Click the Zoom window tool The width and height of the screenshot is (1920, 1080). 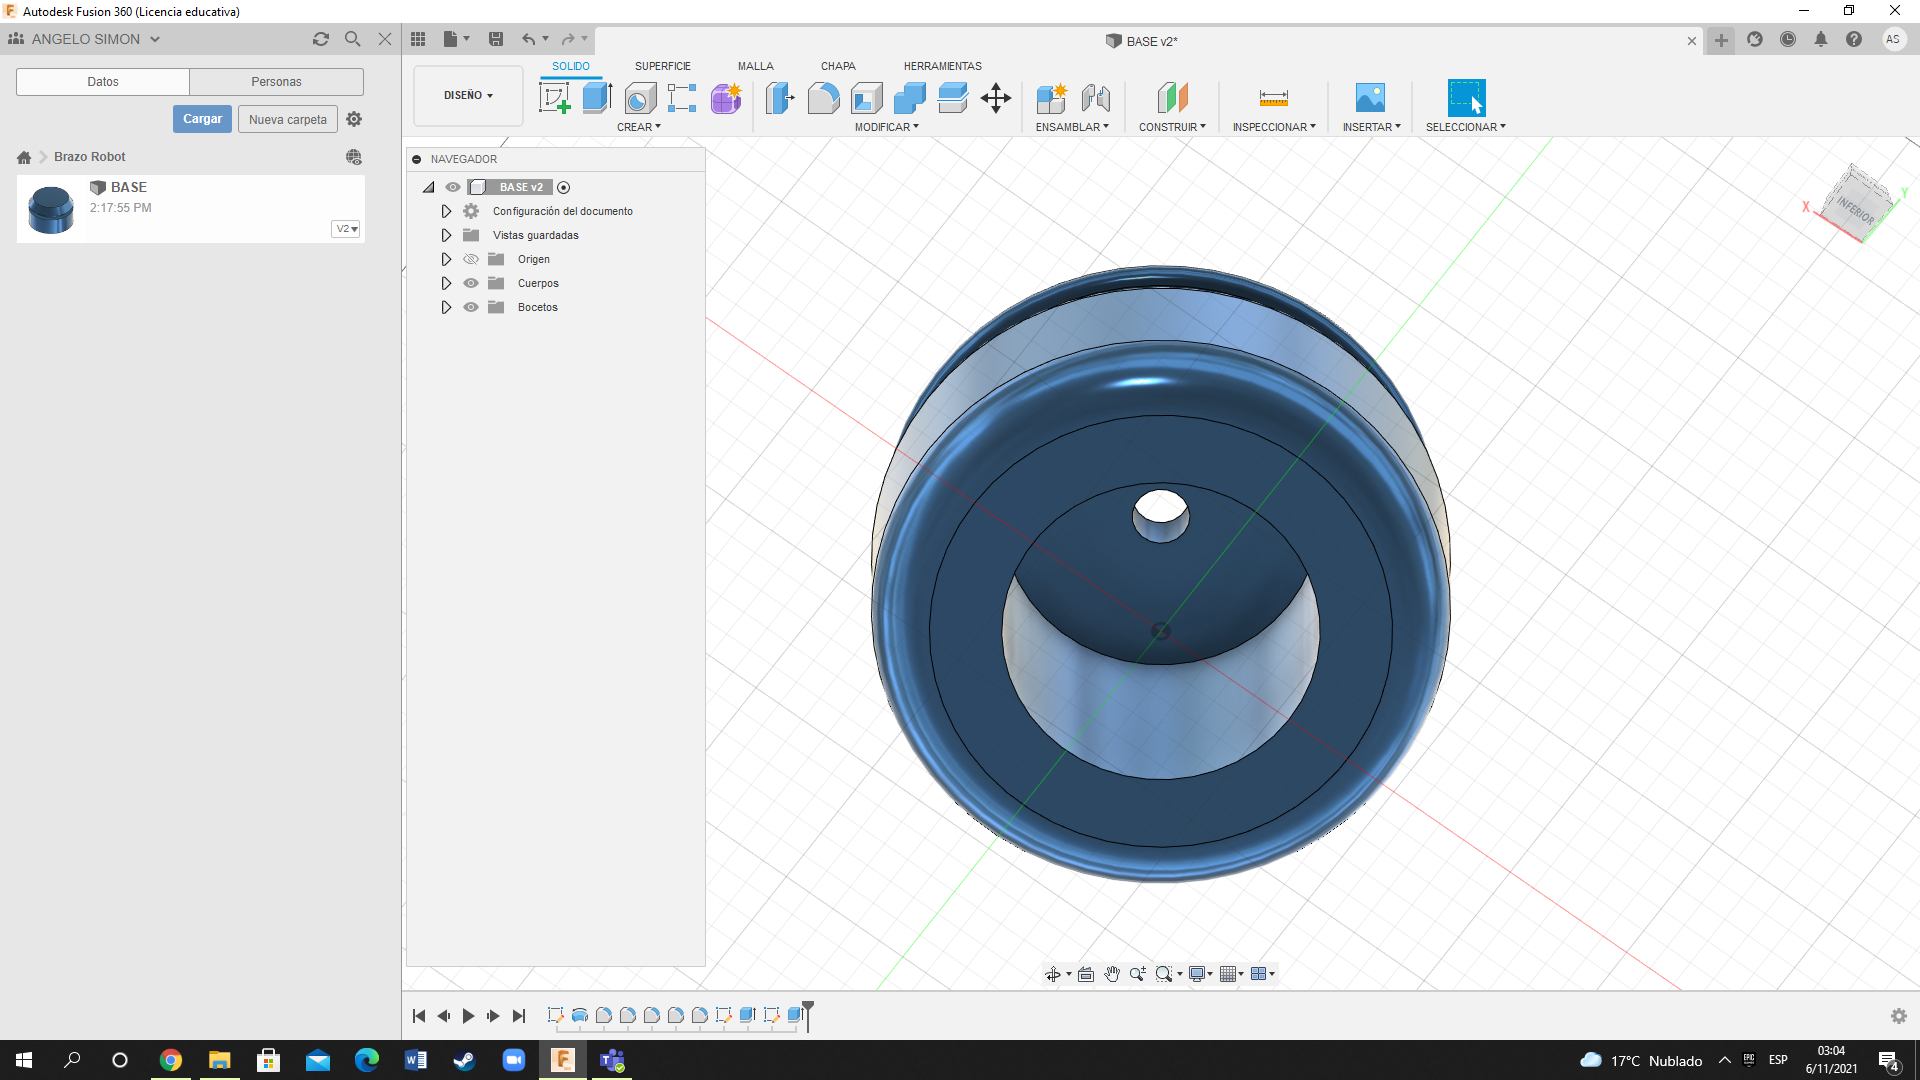click(x=1164, y=974)
